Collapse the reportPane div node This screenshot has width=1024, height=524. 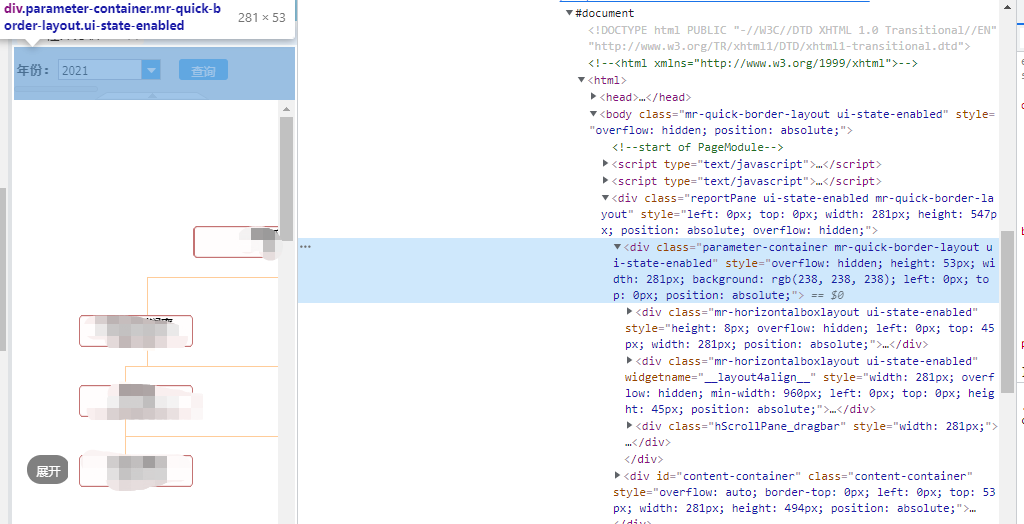605,198
